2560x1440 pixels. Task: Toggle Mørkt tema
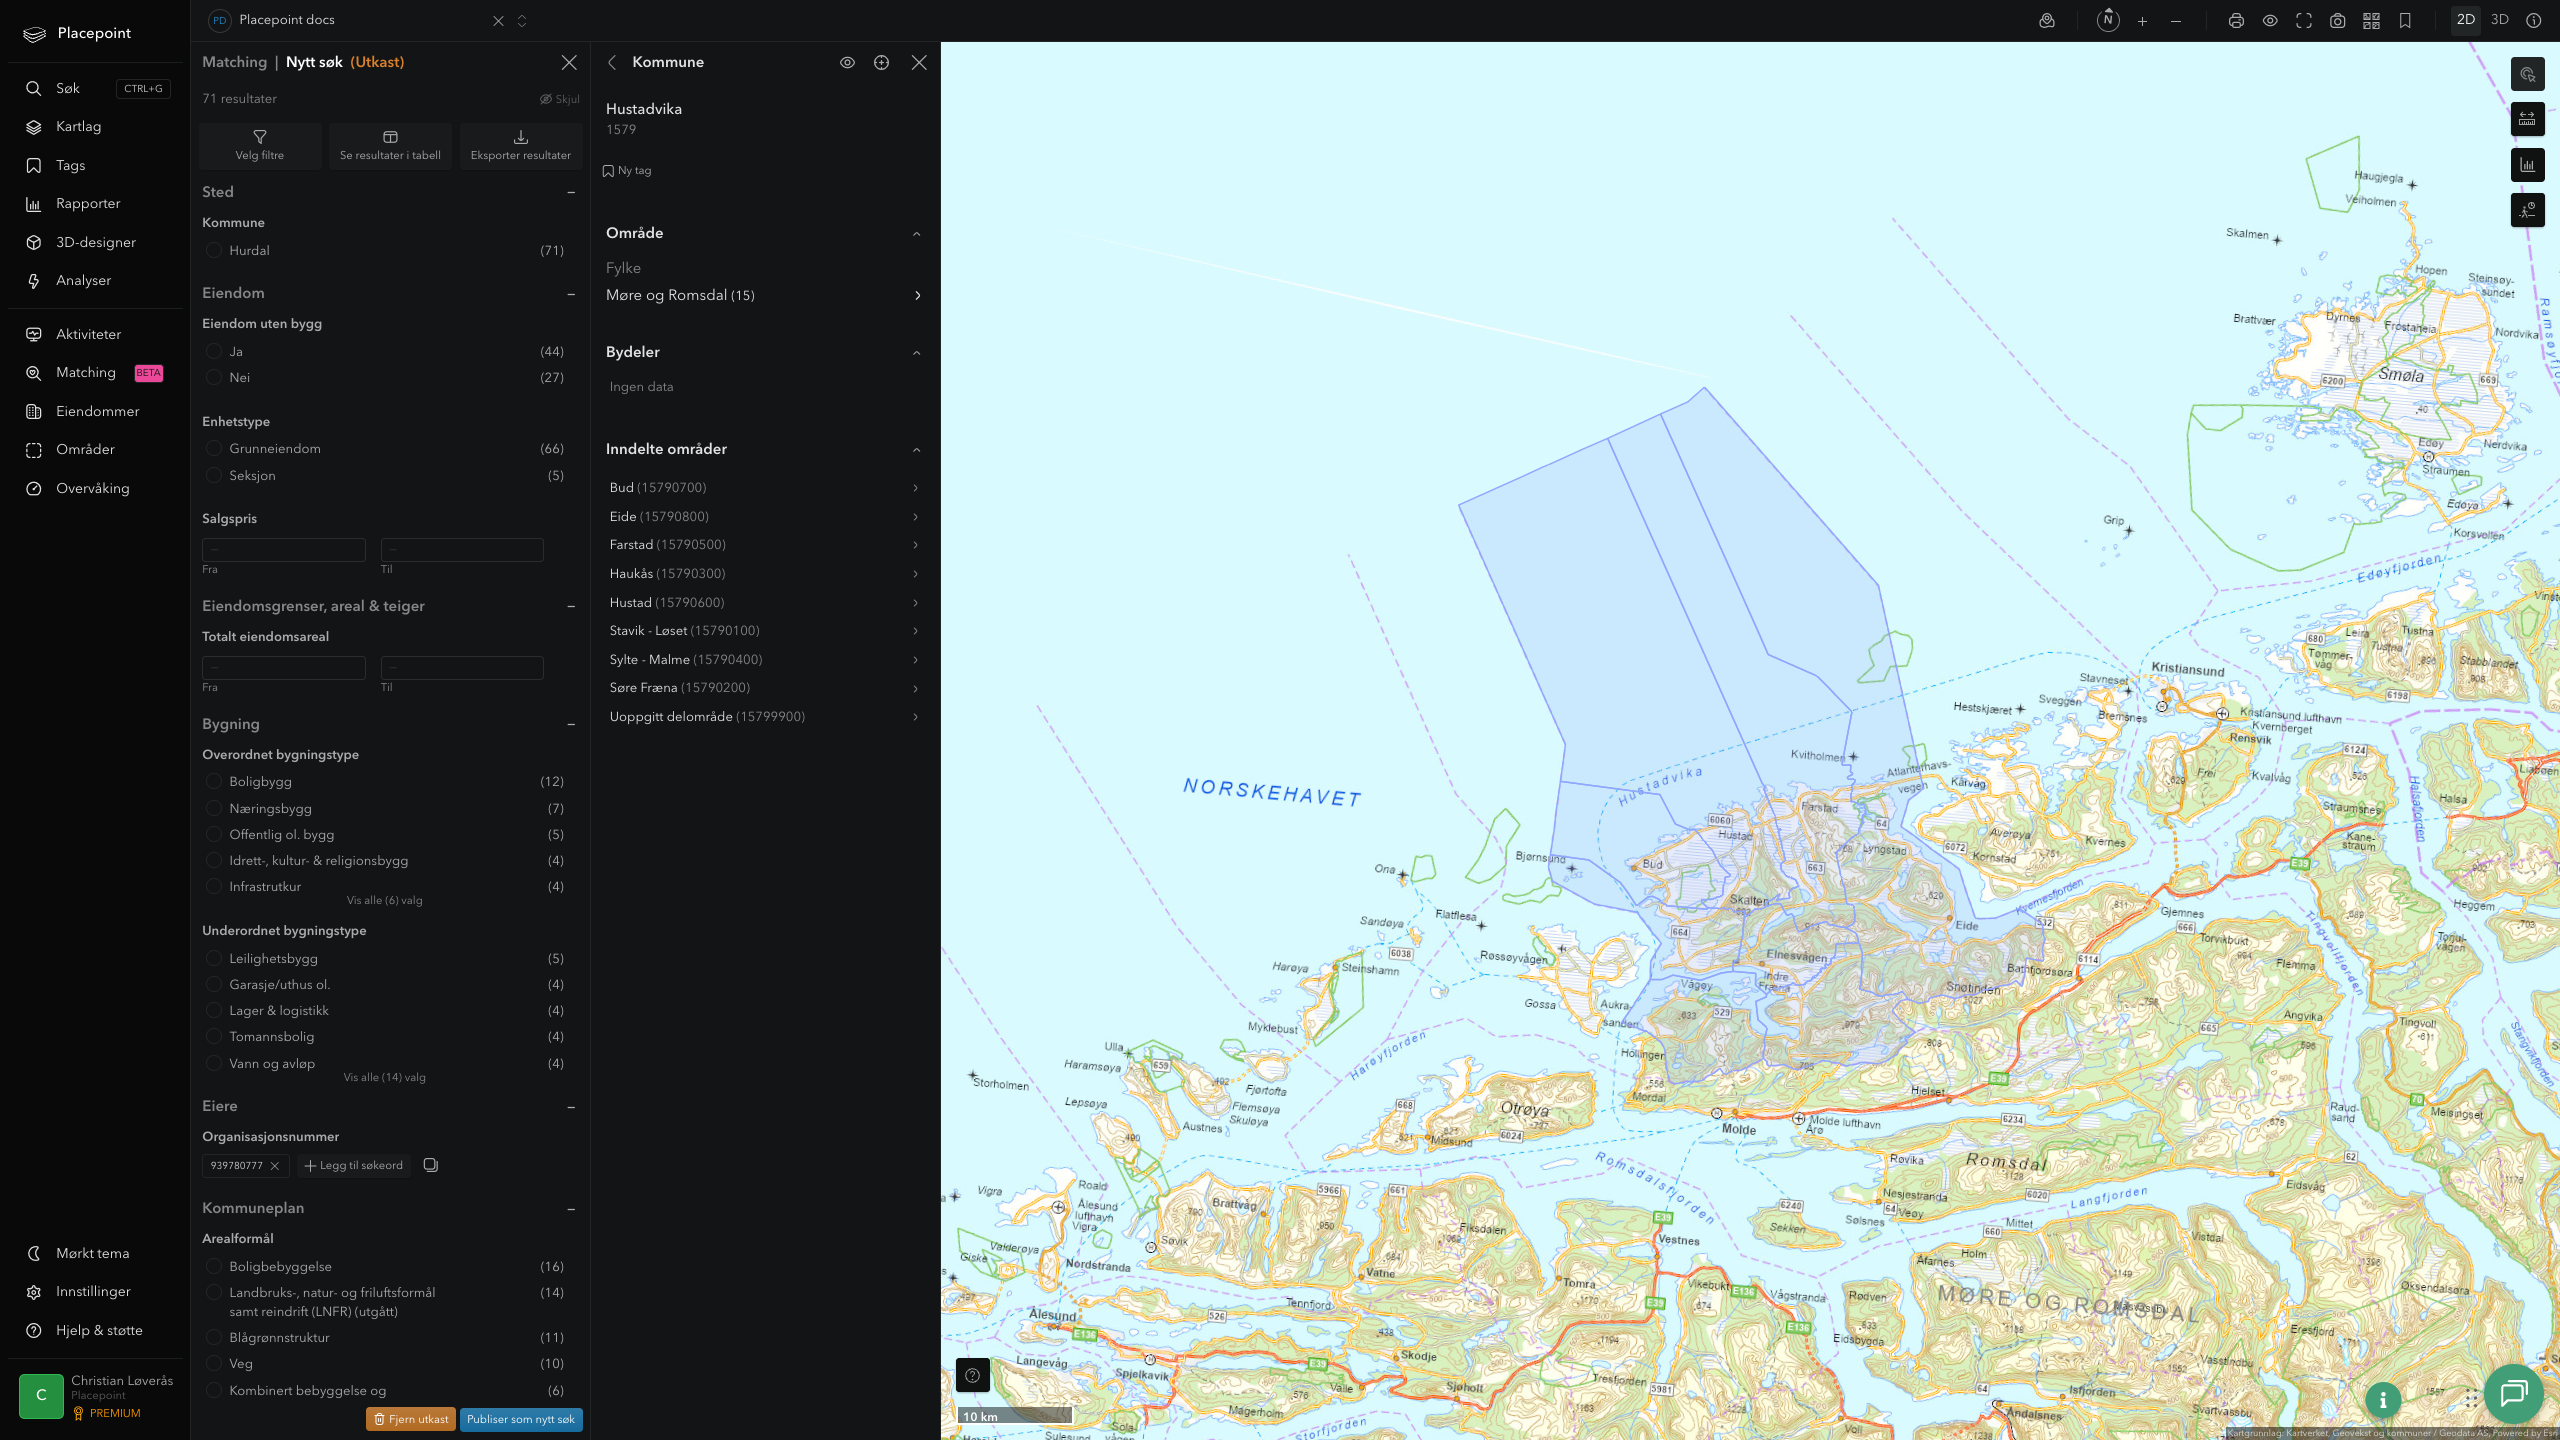[x=92, y=1254]
